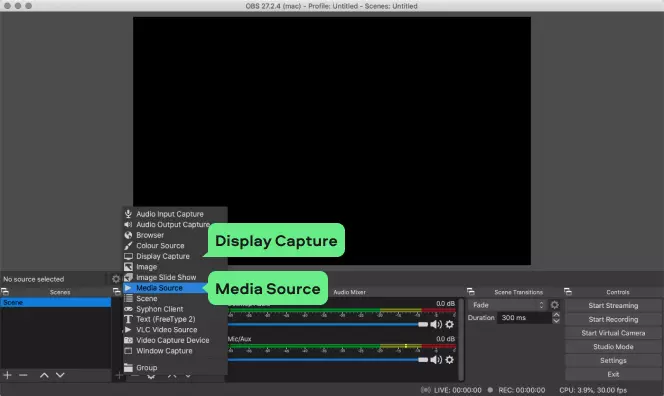Open Mic/Aux gear settings
The height and width of the screenshot is (396, 664).
point(450,360)
